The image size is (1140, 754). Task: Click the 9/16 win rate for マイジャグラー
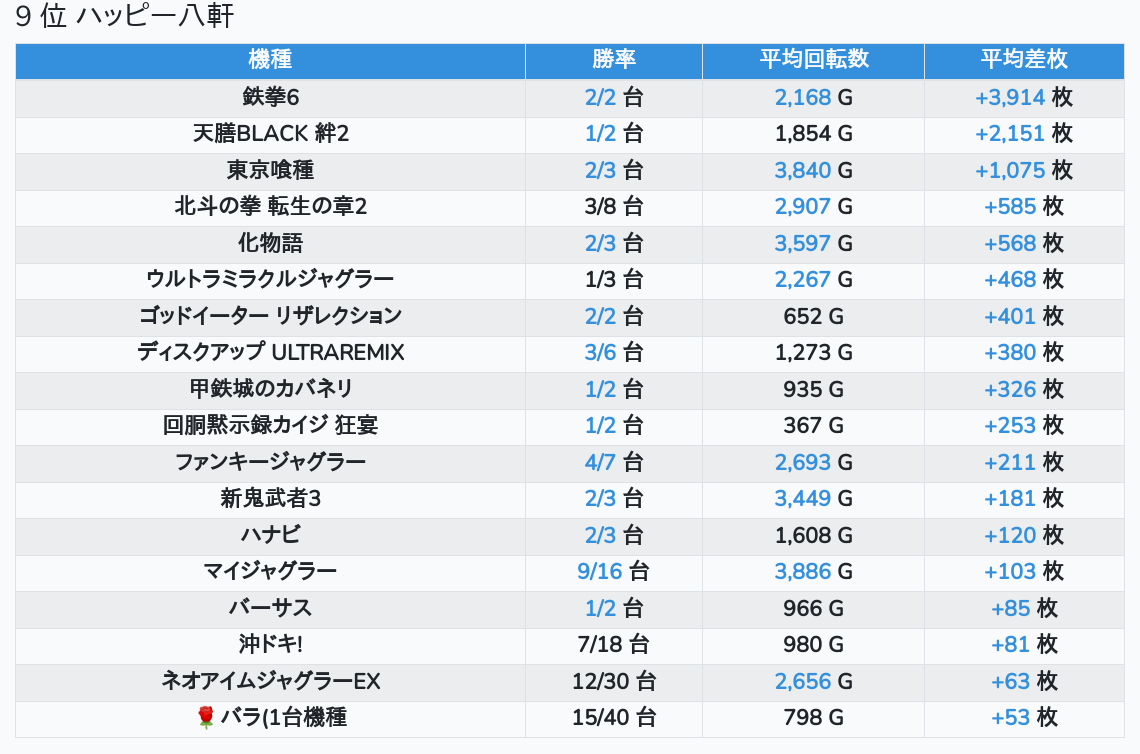[597, 571]
